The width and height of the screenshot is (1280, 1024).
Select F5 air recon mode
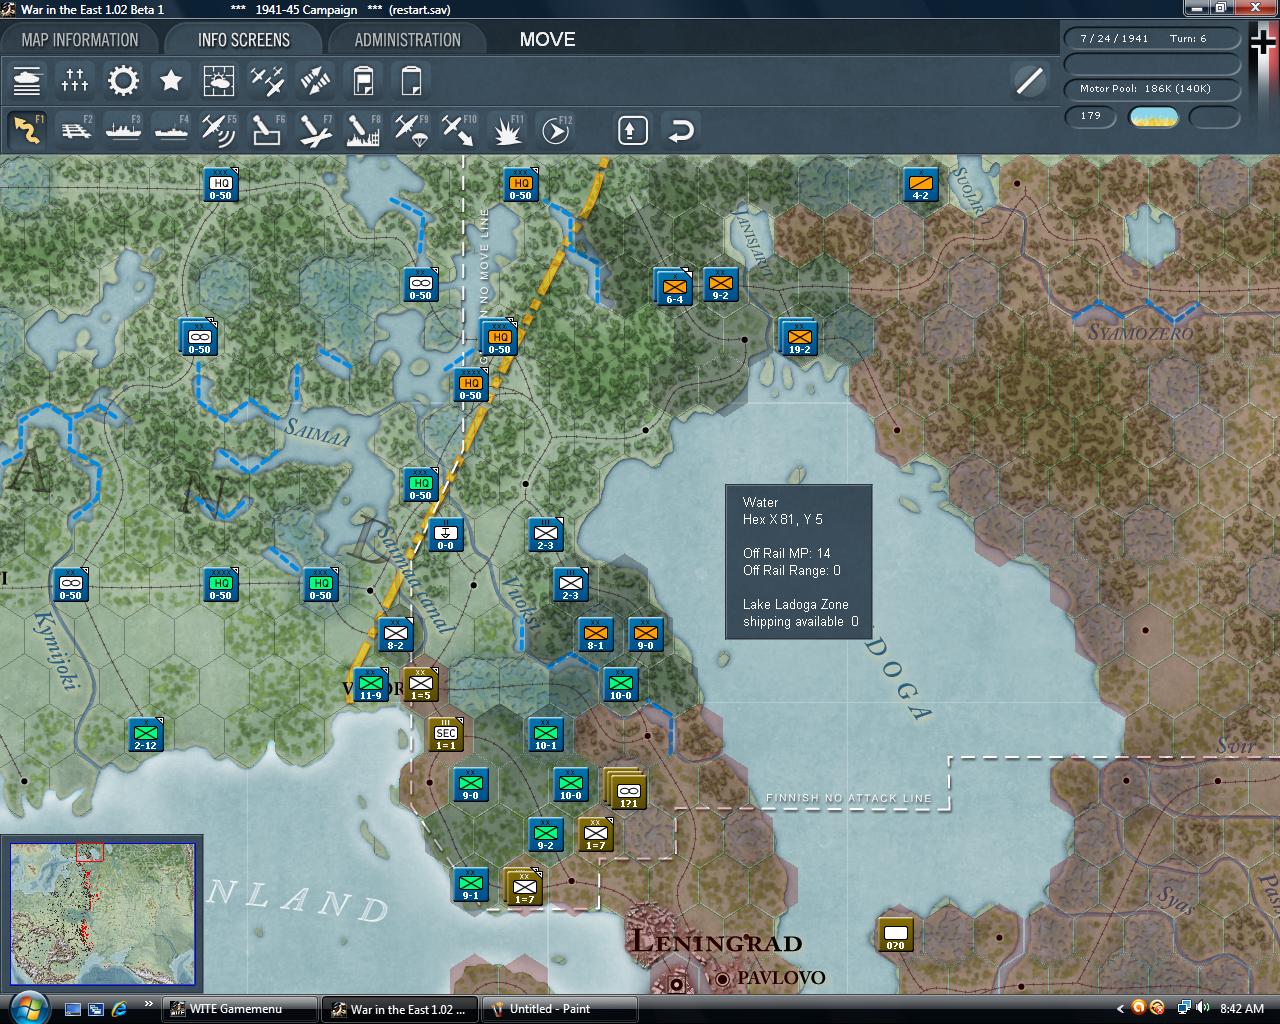click(x=219, y=130)
